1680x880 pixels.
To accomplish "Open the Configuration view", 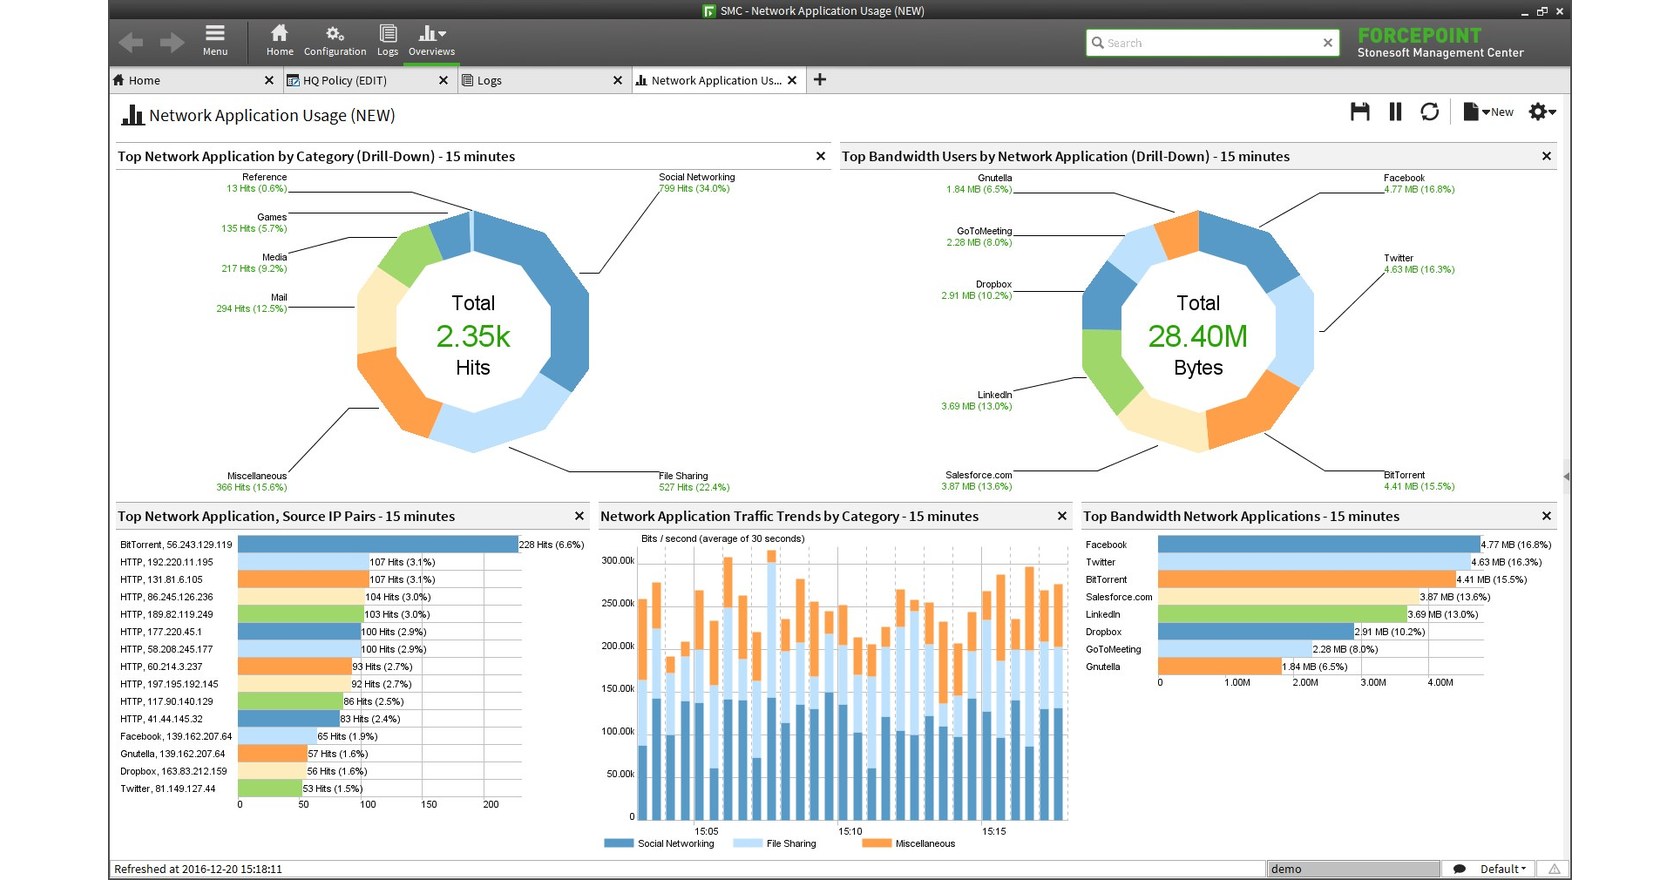I will coord(335,41).
